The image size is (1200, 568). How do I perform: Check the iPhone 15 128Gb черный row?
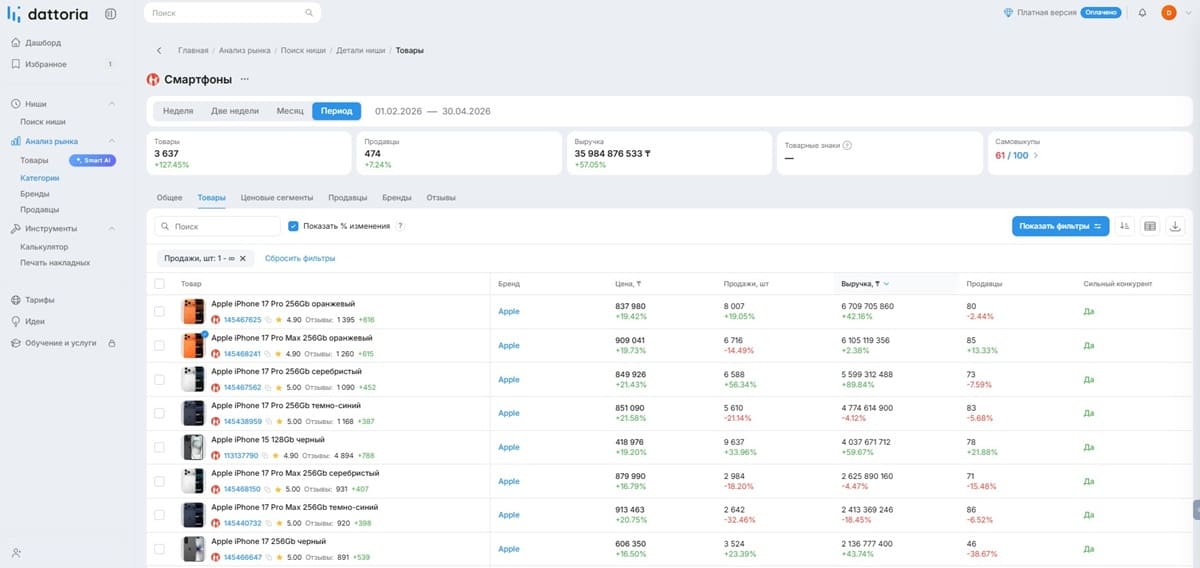160,447
